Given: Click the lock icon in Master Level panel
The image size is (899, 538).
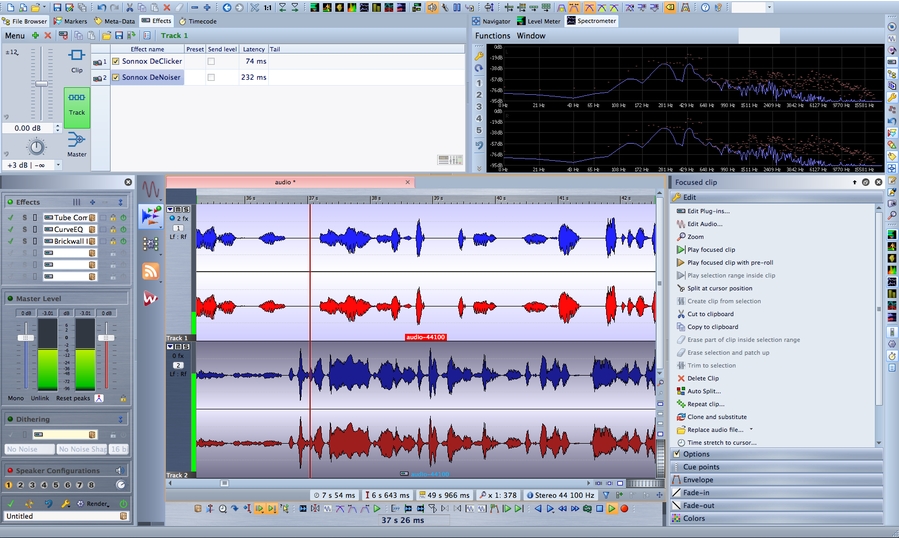Looking at the screenshot, I should pyautogui.click(x=123, y=398).
